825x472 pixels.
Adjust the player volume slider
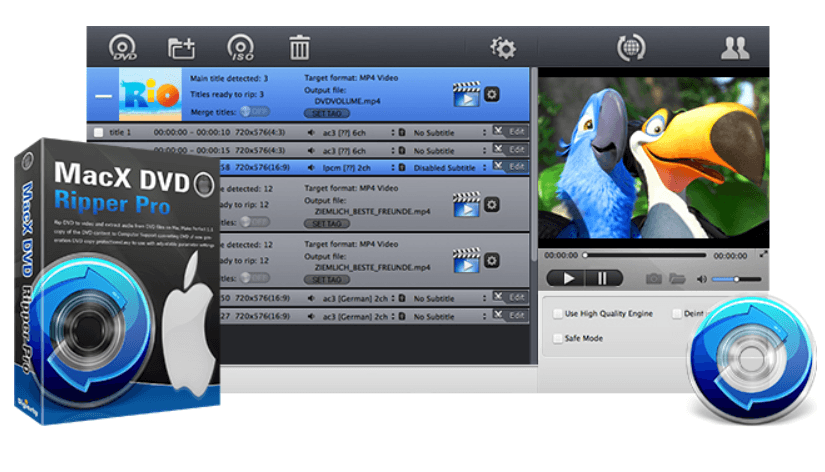pos(736,279)
